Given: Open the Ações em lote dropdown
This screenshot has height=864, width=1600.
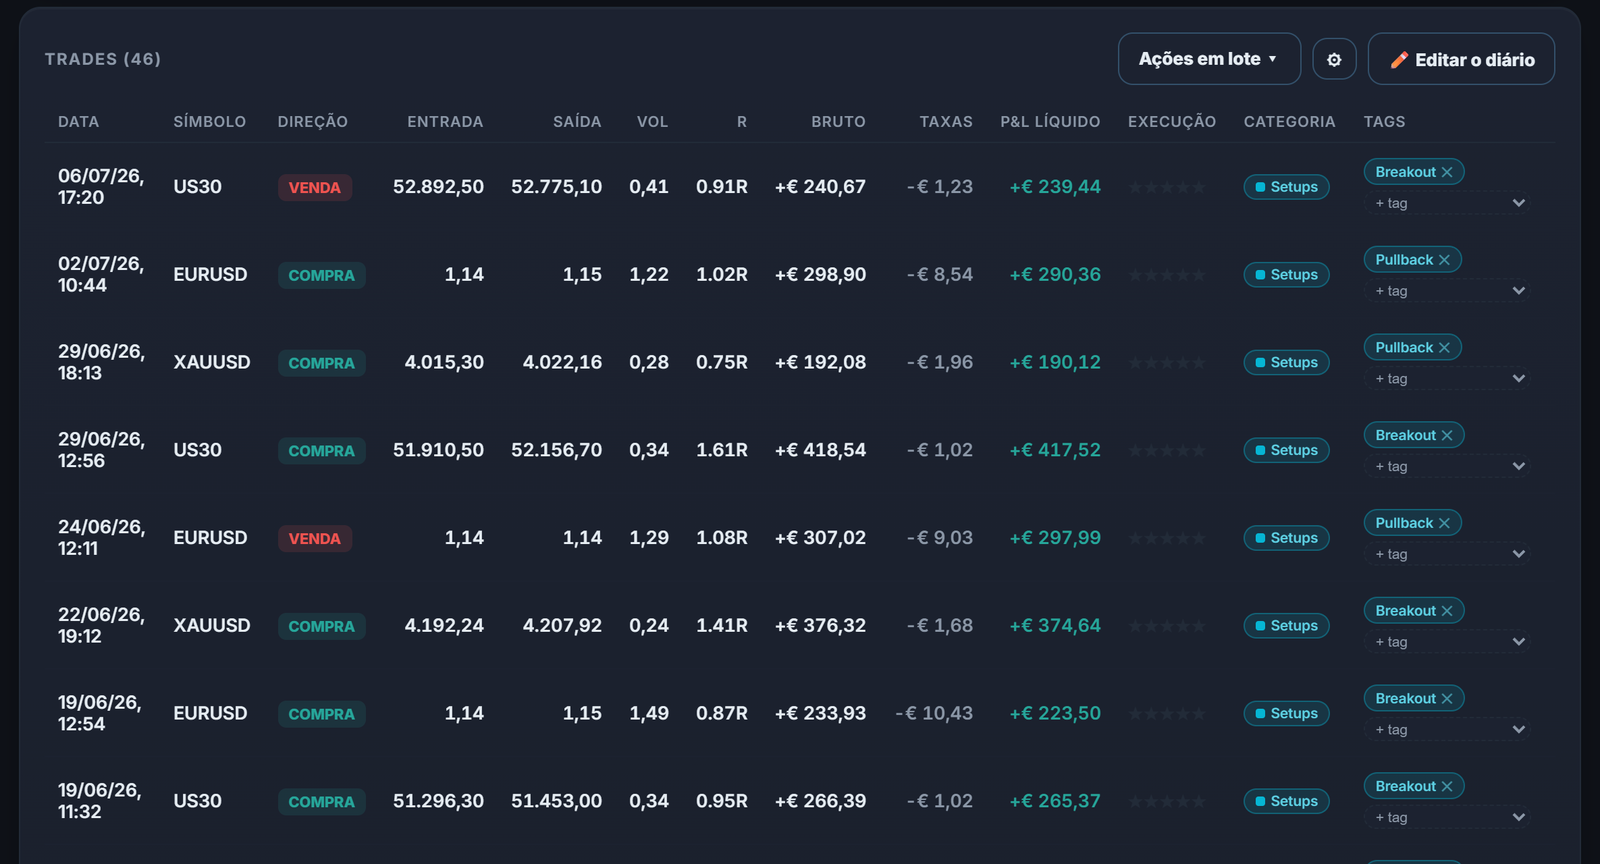Looking at the screenshot, I should (x=1209, y=59).
